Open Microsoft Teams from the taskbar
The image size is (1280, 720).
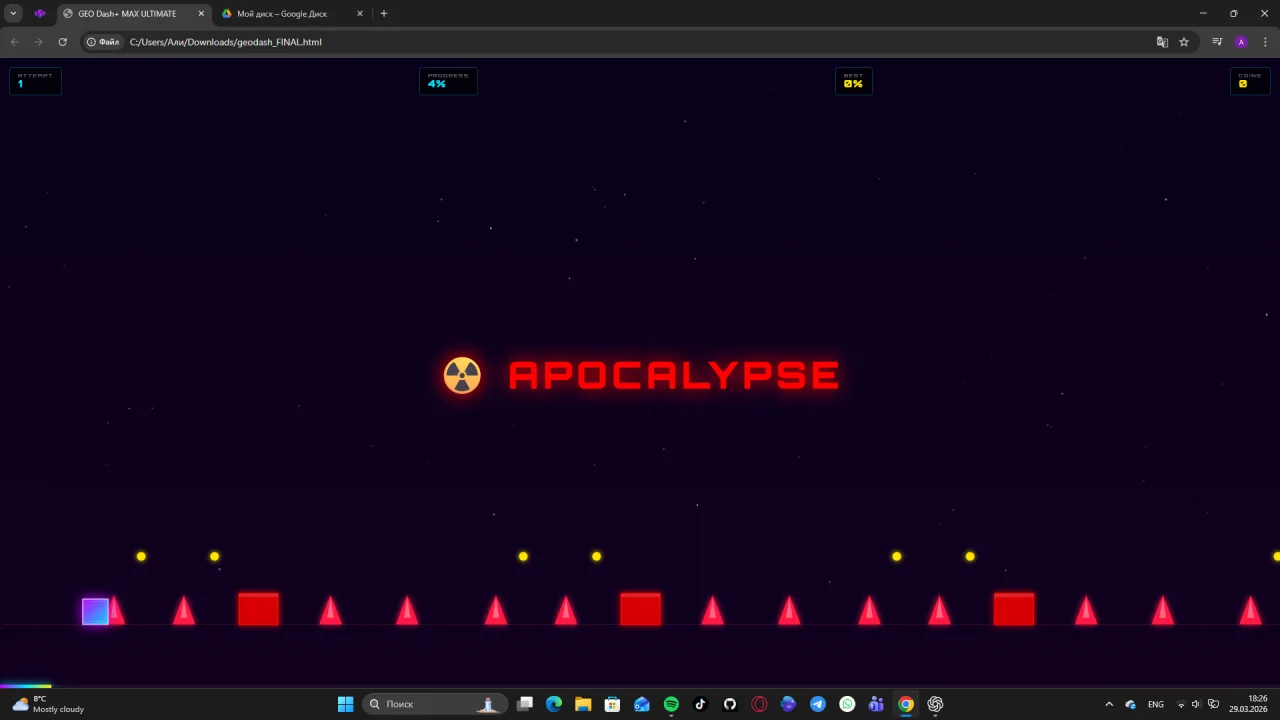point(876,704)
